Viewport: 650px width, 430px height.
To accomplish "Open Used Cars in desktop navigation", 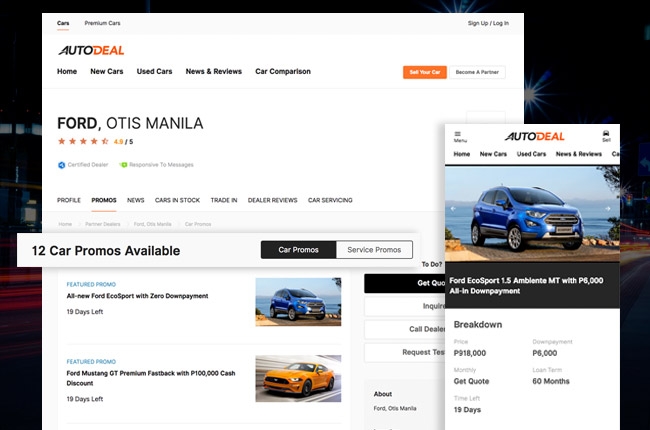I will point(154,71).
